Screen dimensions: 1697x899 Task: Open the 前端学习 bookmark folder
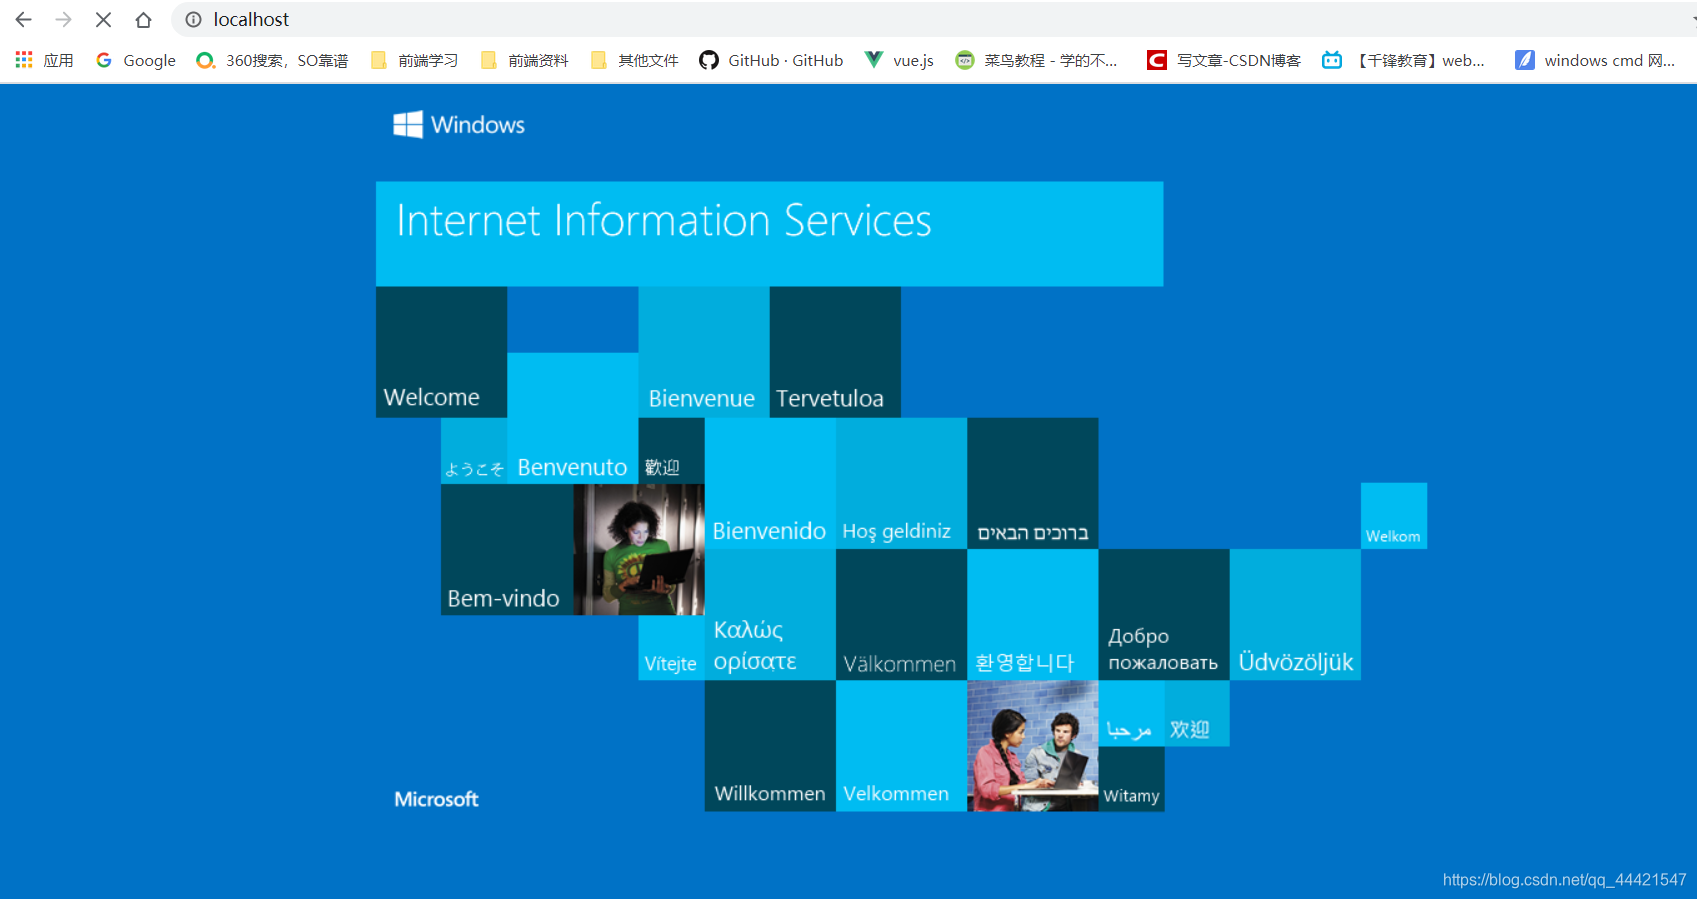point(414,60)
